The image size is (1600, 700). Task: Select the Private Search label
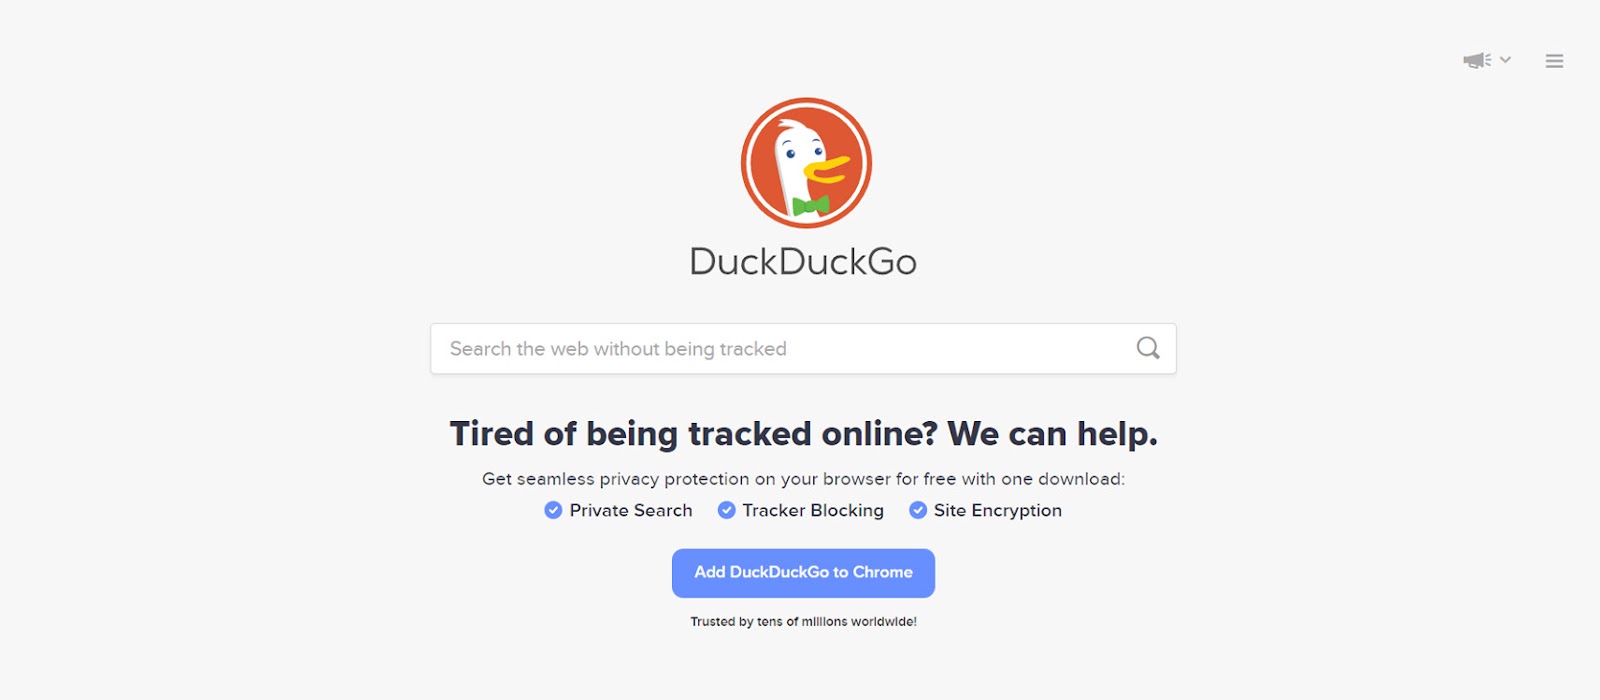(x=631, y=510)
